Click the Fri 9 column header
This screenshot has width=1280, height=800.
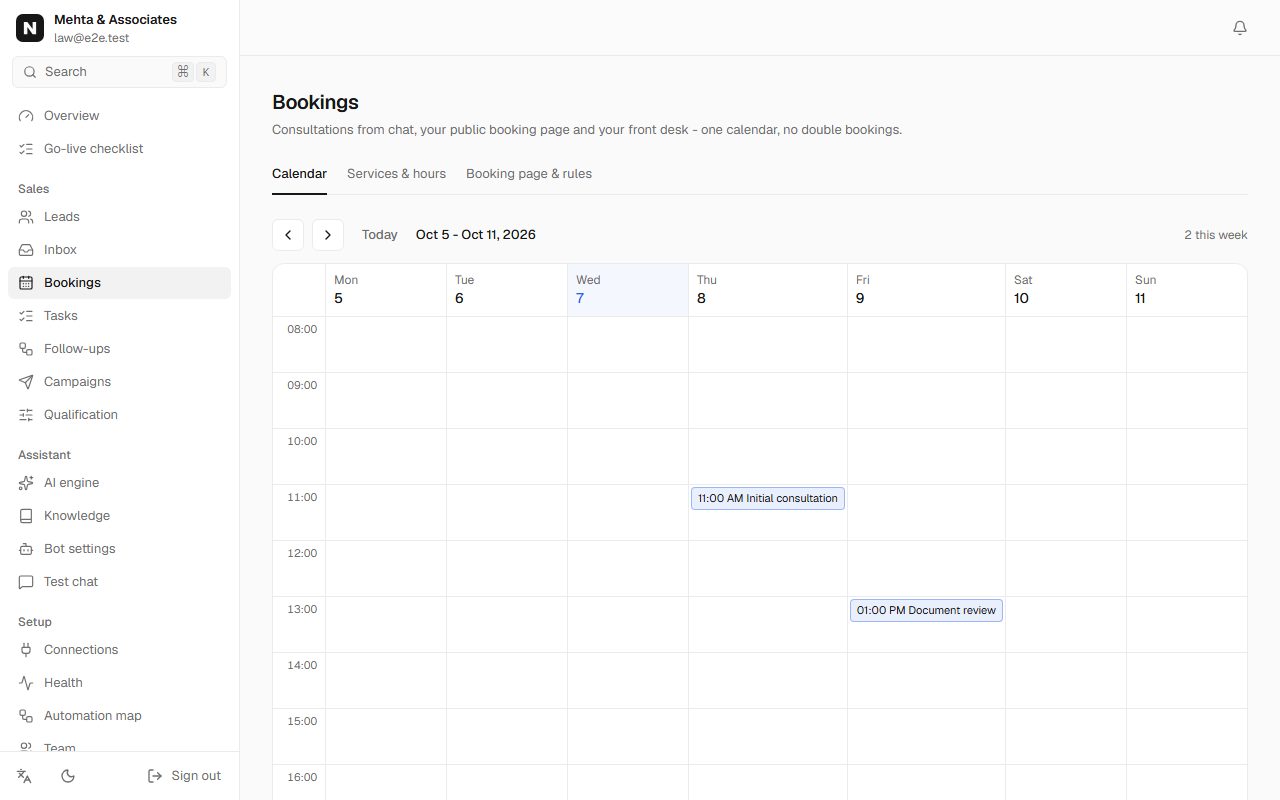(926, 290)
